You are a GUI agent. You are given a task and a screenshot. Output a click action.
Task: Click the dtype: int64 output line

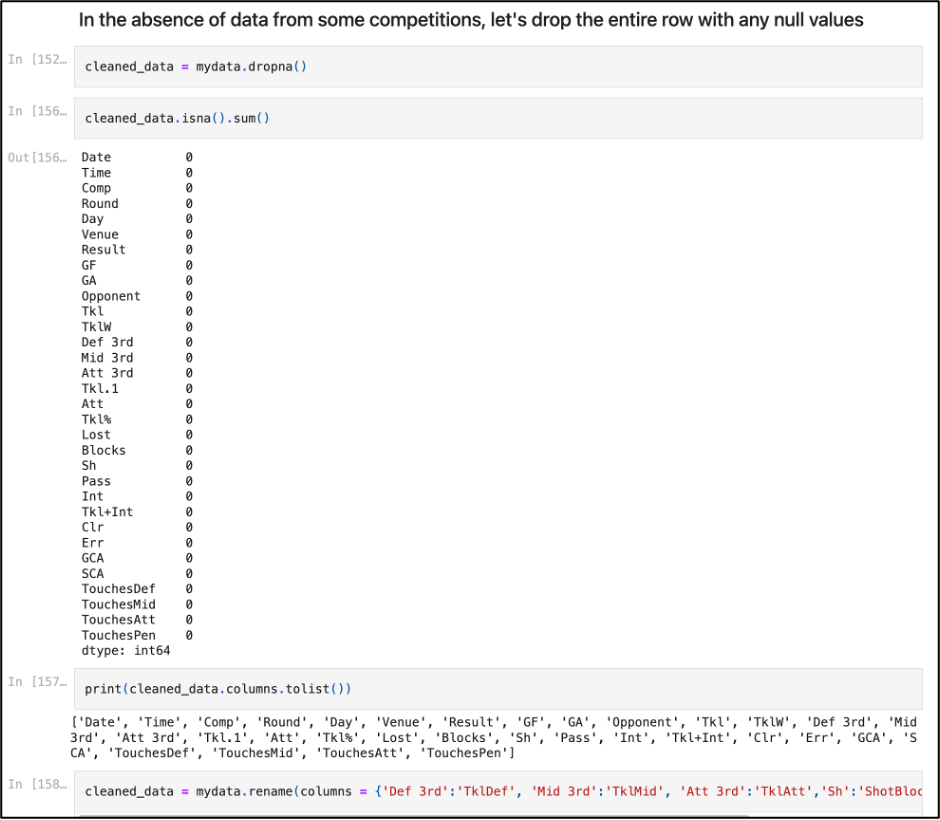pyautogui.click(x=126, y=651)
